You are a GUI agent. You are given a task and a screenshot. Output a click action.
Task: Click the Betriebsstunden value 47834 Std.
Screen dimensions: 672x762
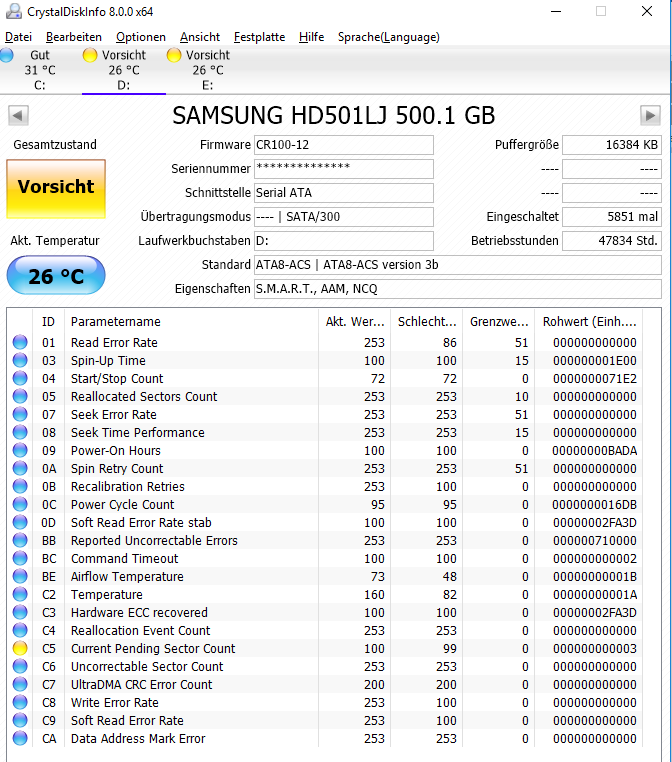point(612,241)
